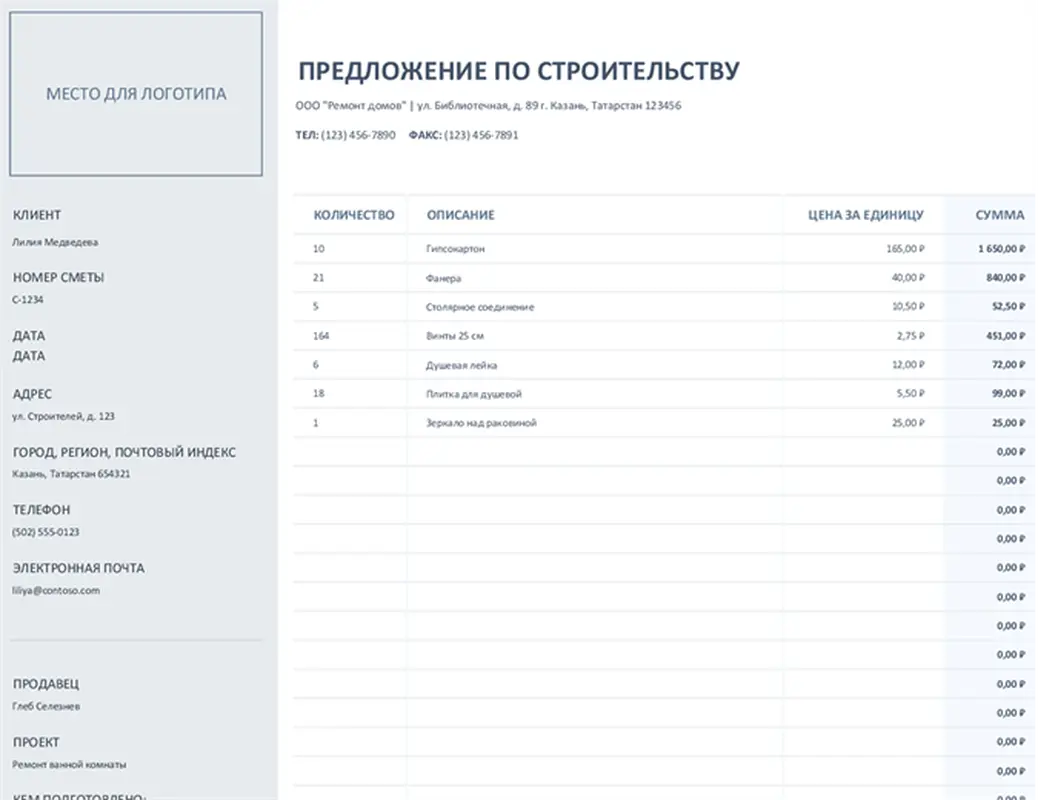Click the estimate number С-1234

(x=29, y=299)
